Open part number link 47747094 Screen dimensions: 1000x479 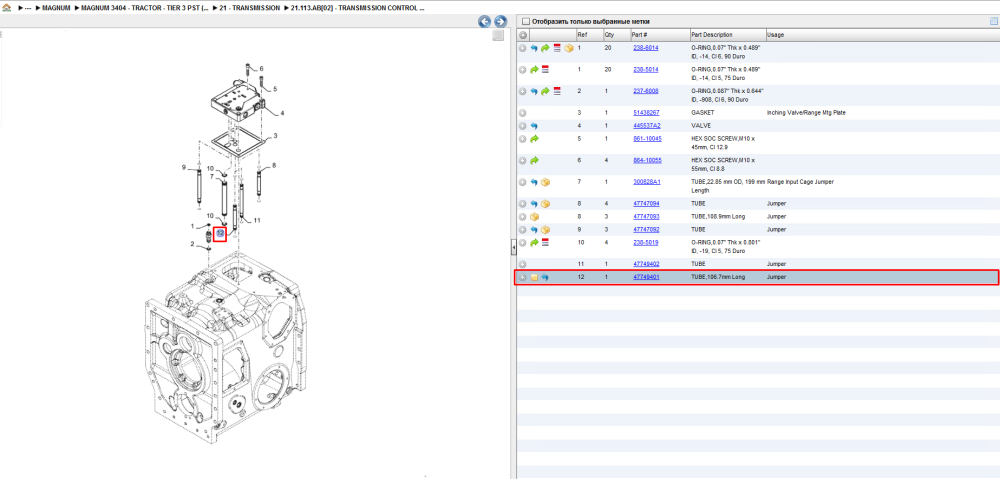(646, 204)
